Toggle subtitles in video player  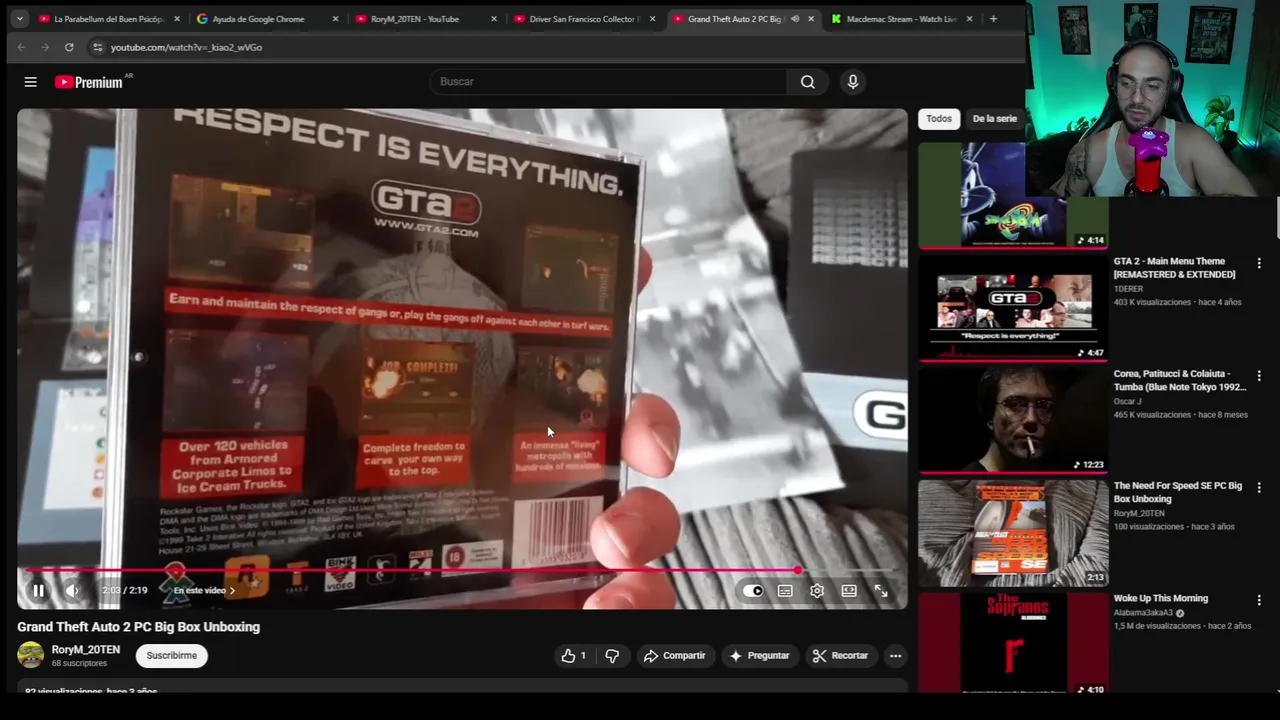785,591
